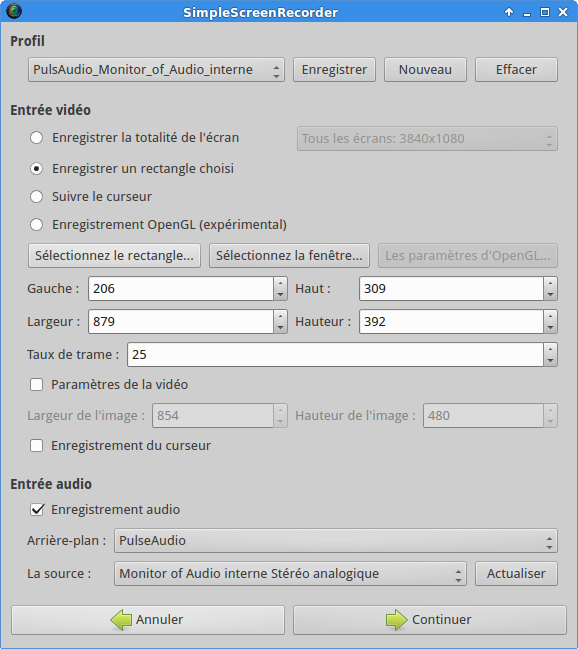This screenshot has width=578, height=649.
Task: Toggle the Paramètres de la vidéo checkbox
Action: tap(36, 385)
